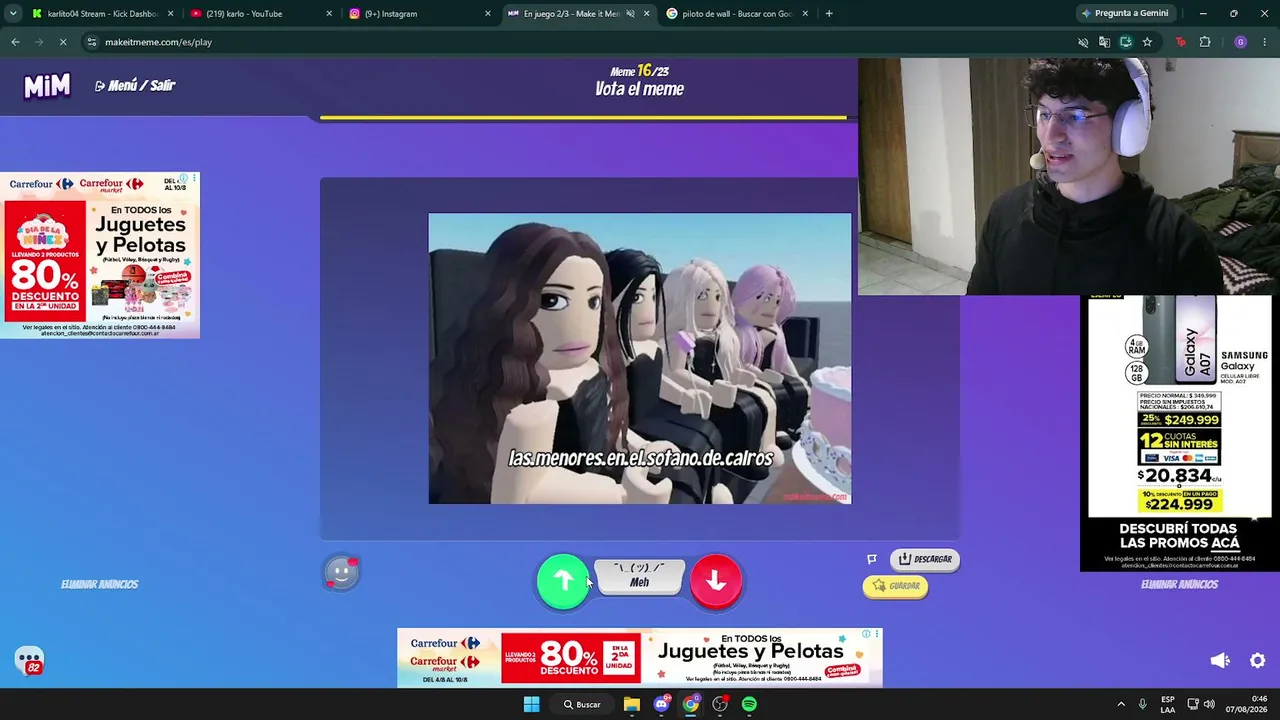Open Discord from the taskbar

[x=661, y=704]
